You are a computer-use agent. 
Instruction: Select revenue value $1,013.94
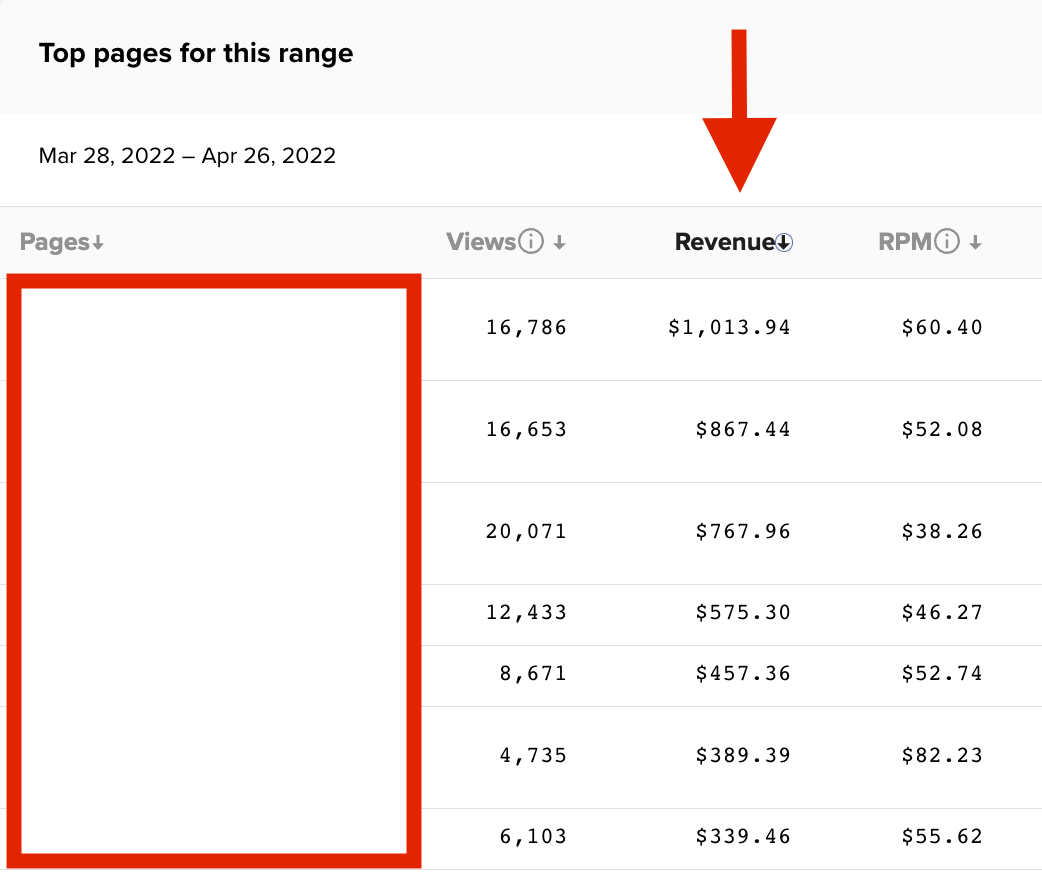729,327
